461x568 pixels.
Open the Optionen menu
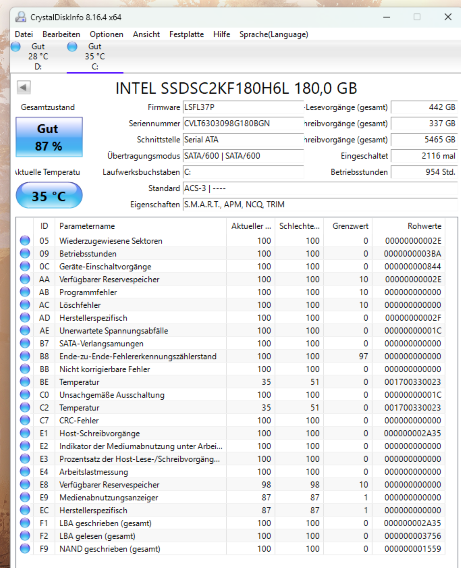[106, 34]
